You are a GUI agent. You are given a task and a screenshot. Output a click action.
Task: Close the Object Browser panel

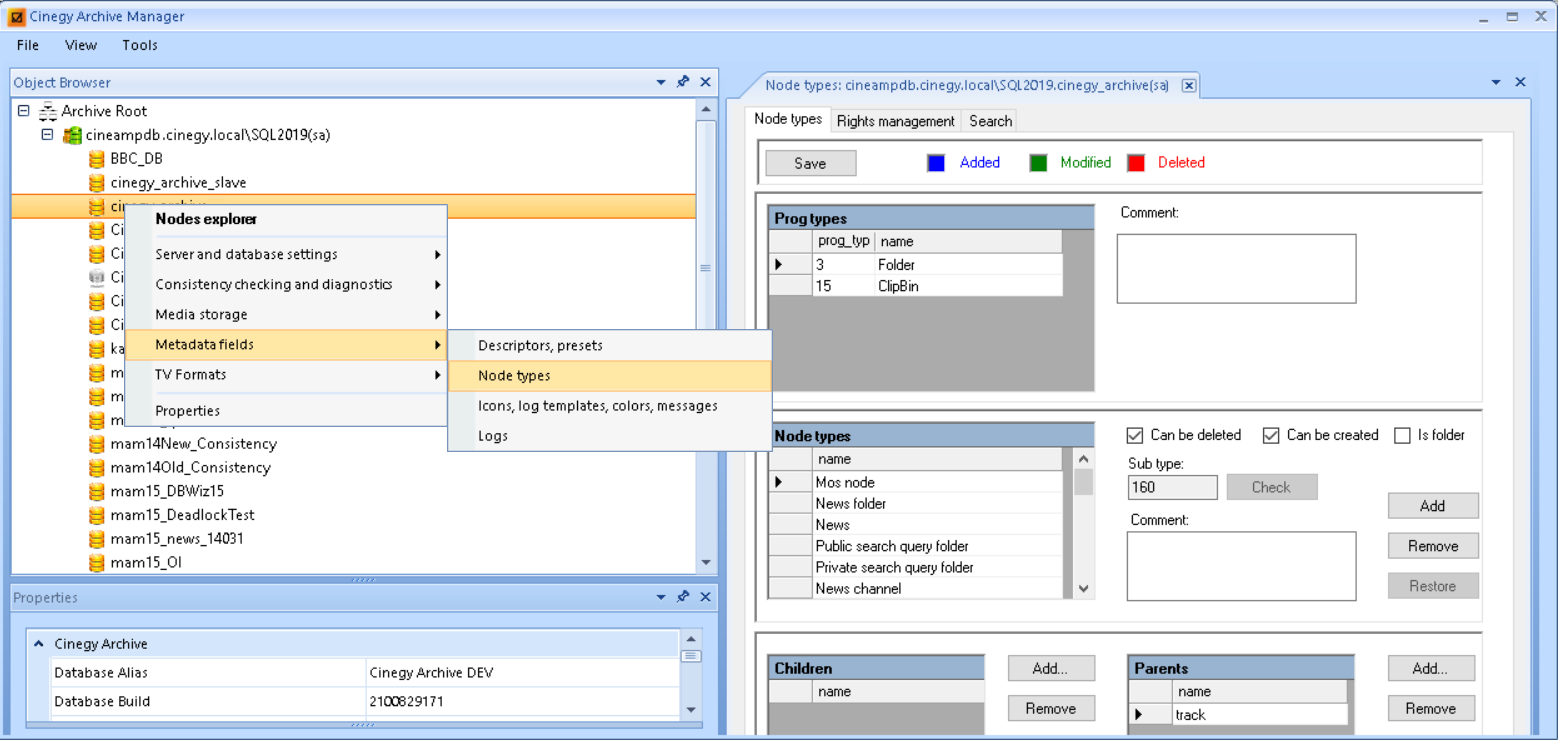click(x=705, y=82)
